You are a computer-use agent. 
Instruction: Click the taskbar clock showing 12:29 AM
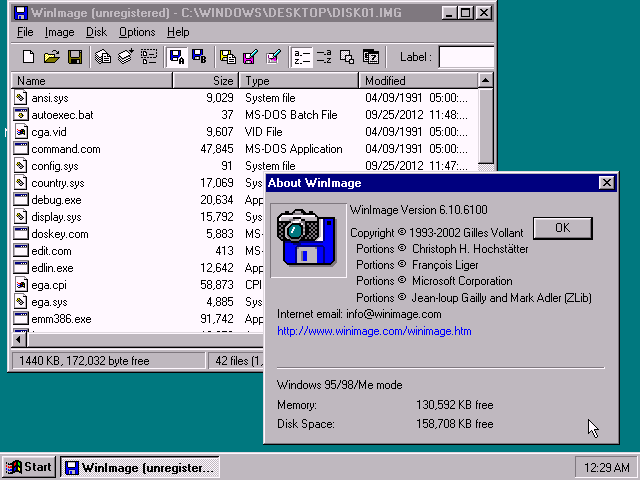click(606, 467)
